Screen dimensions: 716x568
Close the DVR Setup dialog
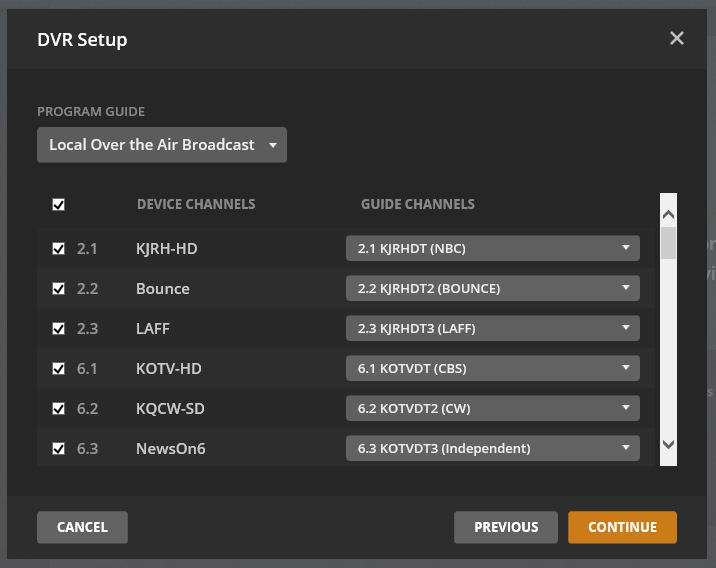click(x=677, y=39)
